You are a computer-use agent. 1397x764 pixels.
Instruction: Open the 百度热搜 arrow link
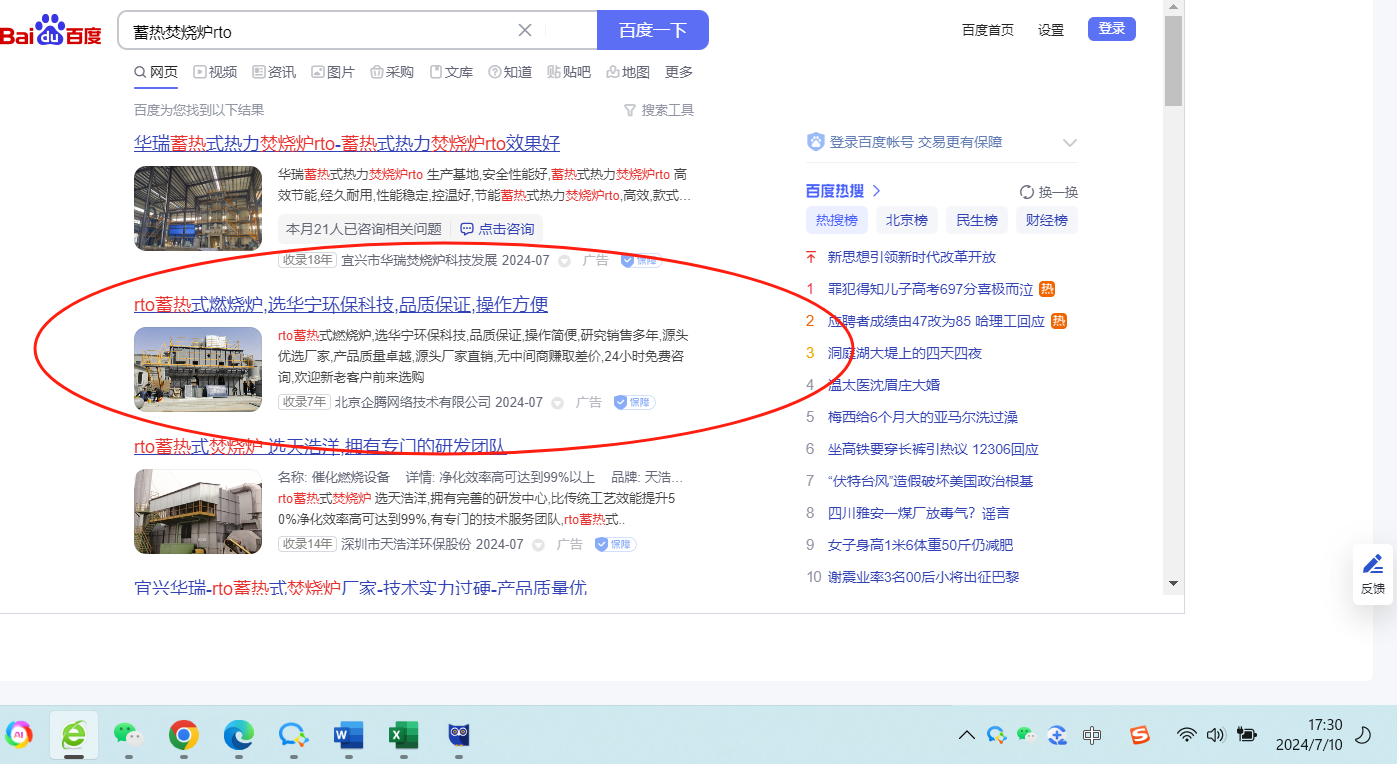click(876, 191)
